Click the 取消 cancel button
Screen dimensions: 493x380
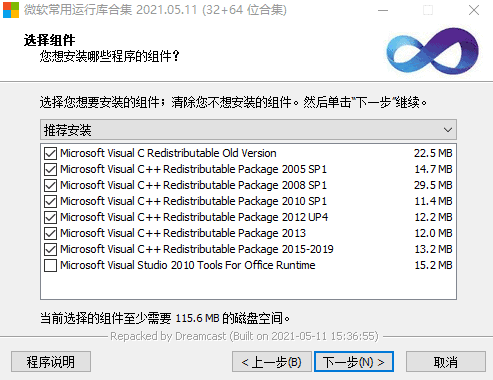coord(446,362)
